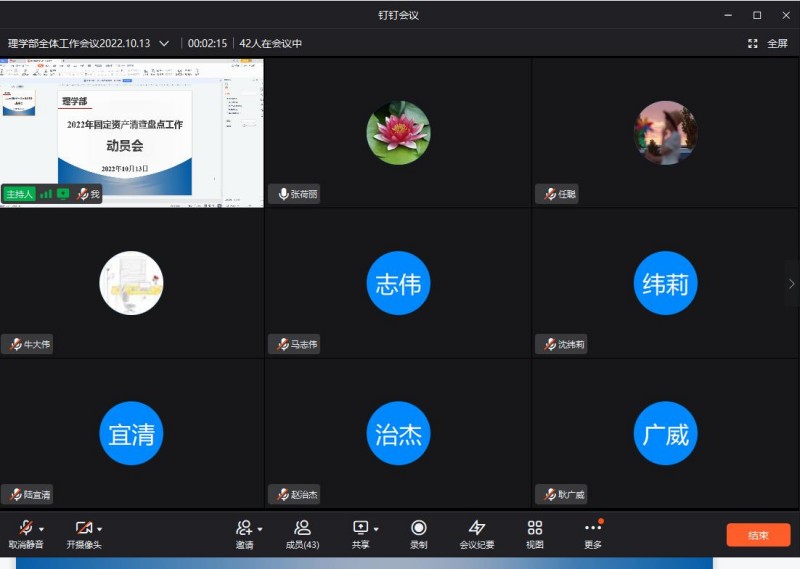
Task: Open the 成员(43) members list
Action: (x=302, y=533)
